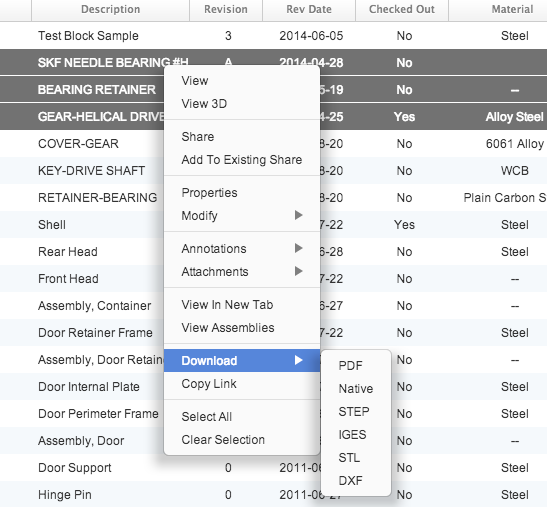Image resolution: width=547 pixels, height=507 pixels.
Task: Click the Download submenu arrow
Action: [298, 360]
